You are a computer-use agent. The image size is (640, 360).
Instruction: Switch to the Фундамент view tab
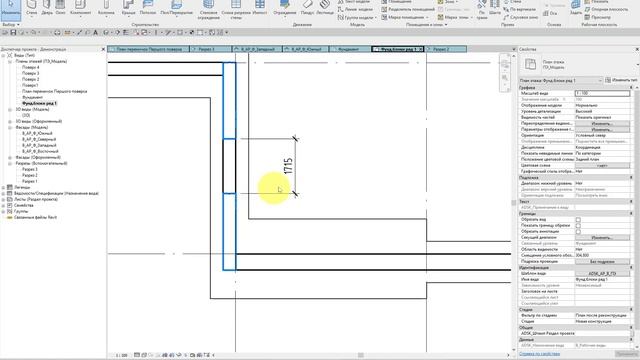(x=349, y=49)
